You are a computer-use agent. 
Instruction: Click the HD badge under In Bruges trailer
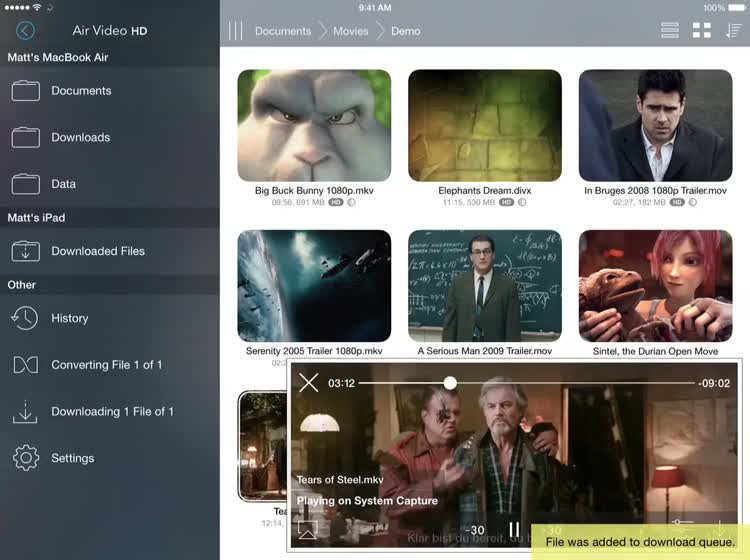pos(677,202)
